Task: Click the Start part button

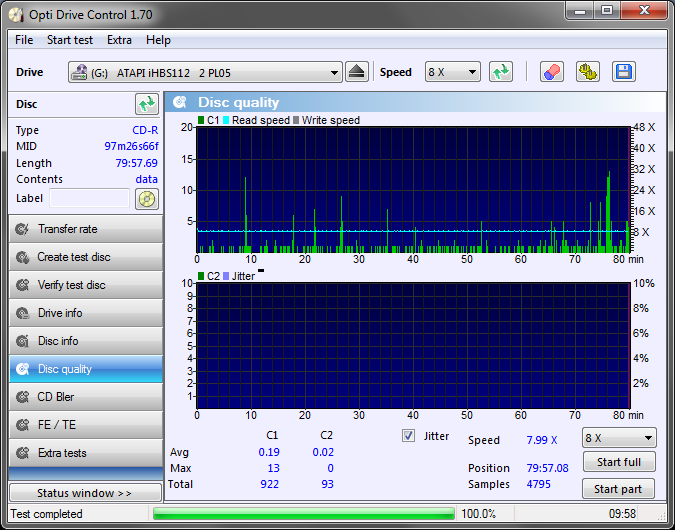Action: coord(618,489)
